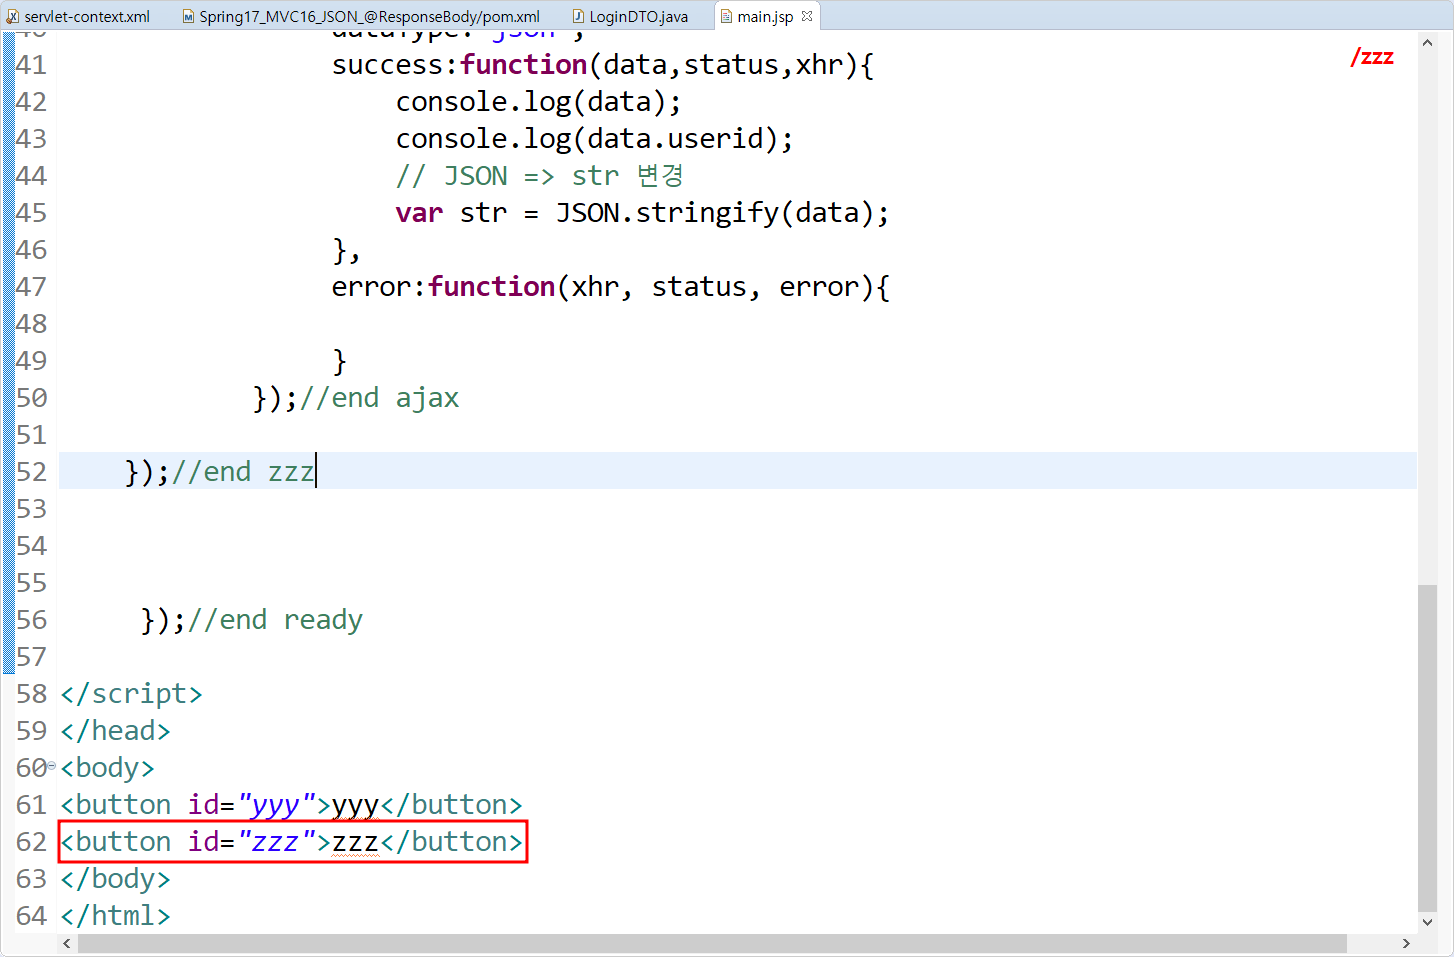Click the 'error:function(xhr, status, error){' line
This screenshot has height=957, width=1454.
611,287
